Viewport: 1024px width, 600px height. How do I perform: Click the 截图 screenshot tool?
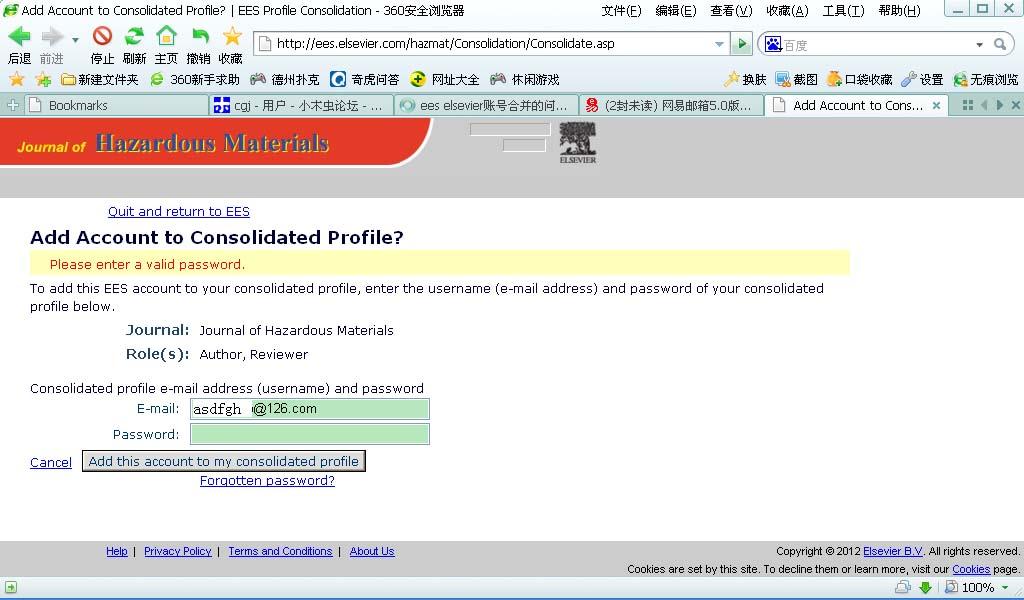tap(796, 80)
